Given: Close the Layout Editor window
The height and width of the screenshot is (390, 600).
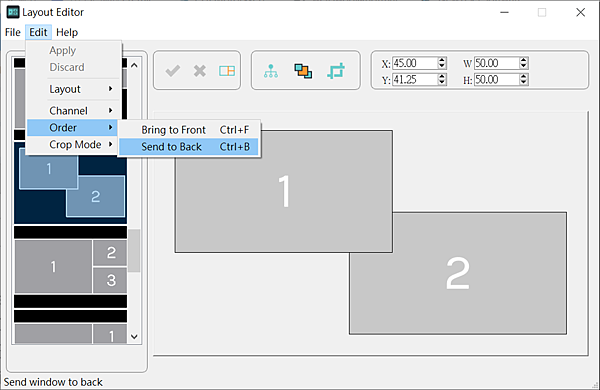Looking at the screenshot, I should (x=580, y=12).
